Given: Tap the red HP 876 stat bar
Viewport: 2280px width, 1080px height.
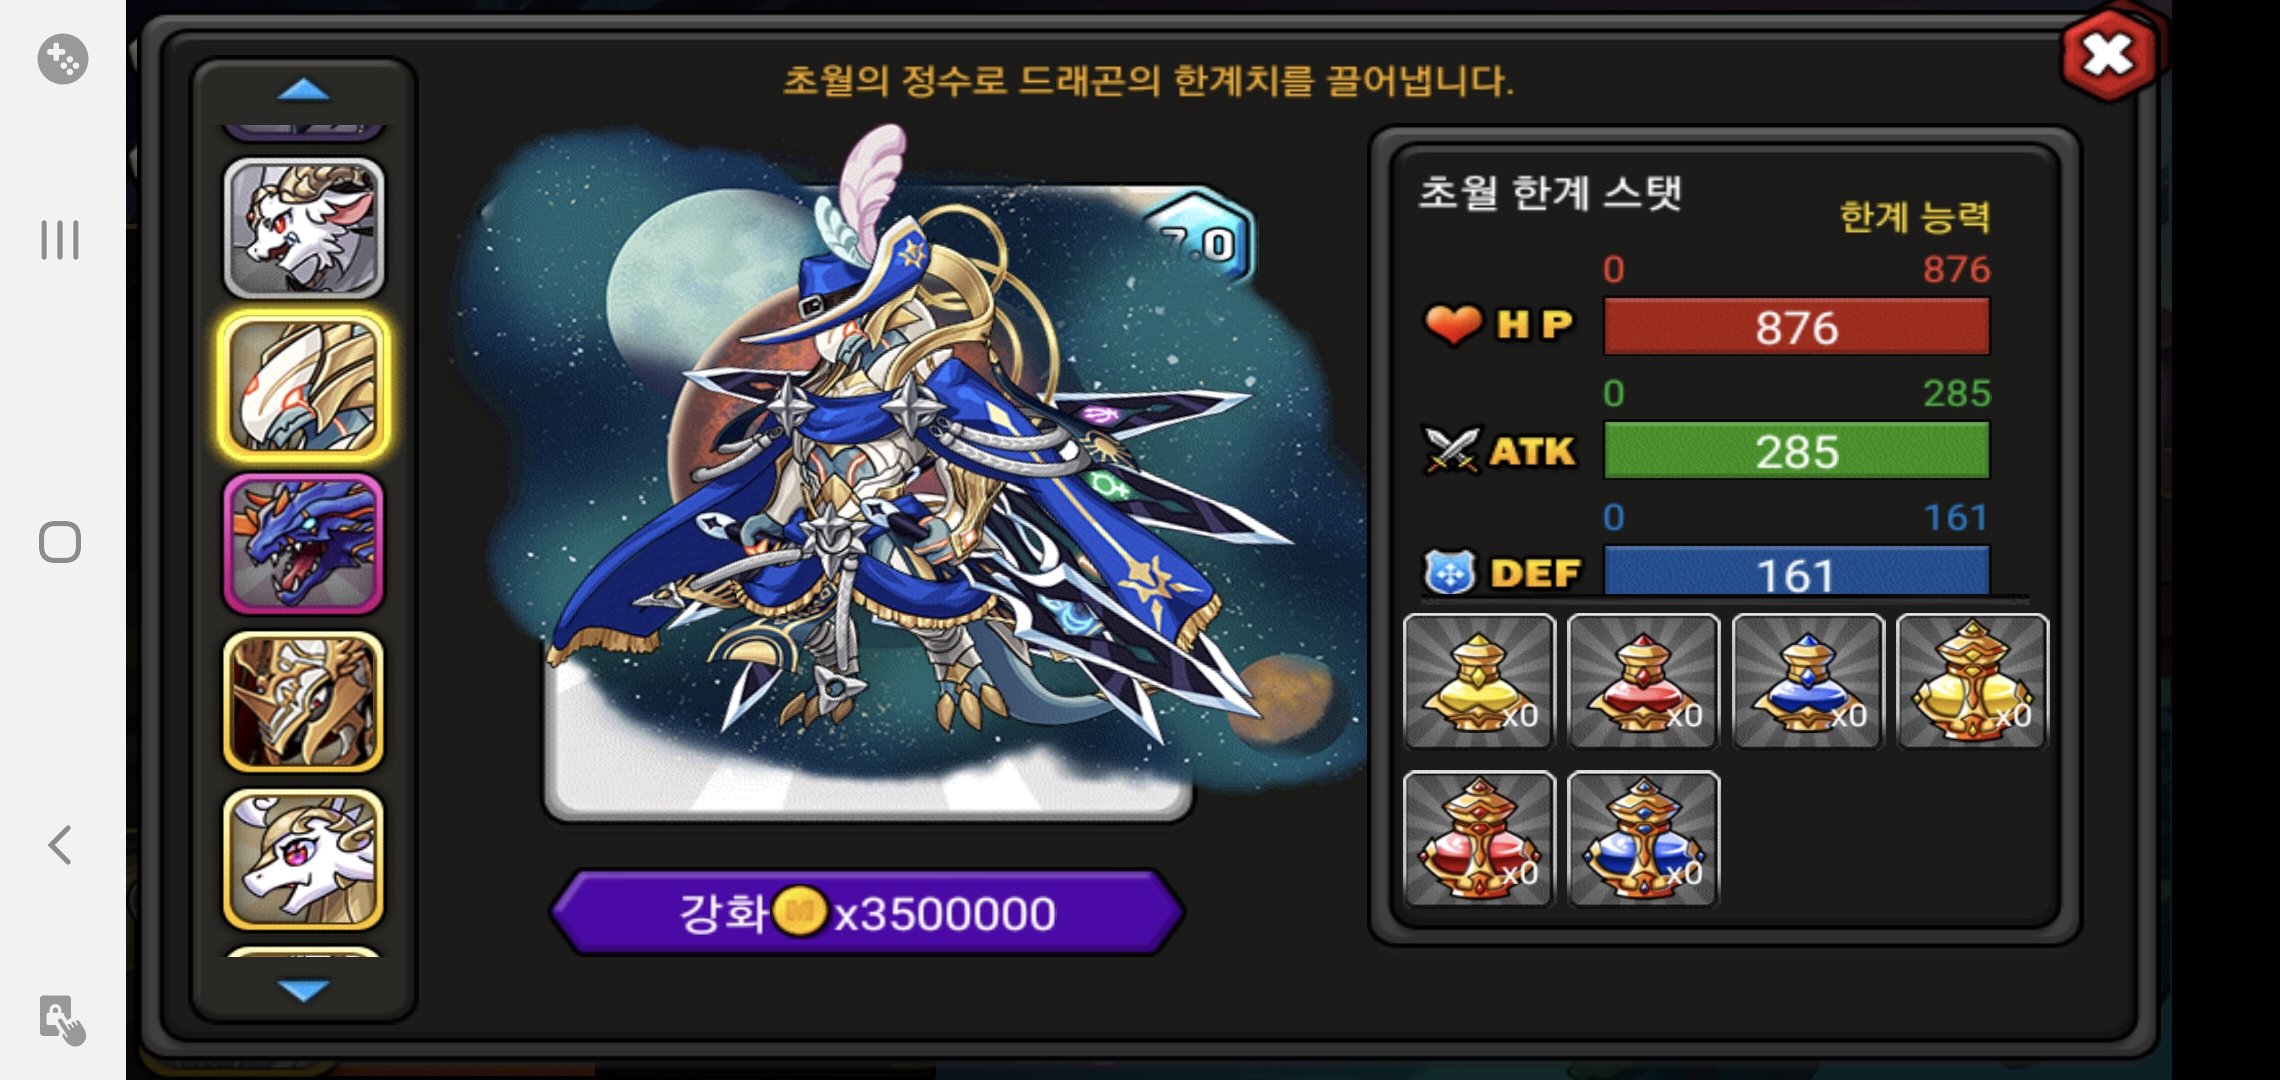Looking at the screenshot, I should [1797, 327].
